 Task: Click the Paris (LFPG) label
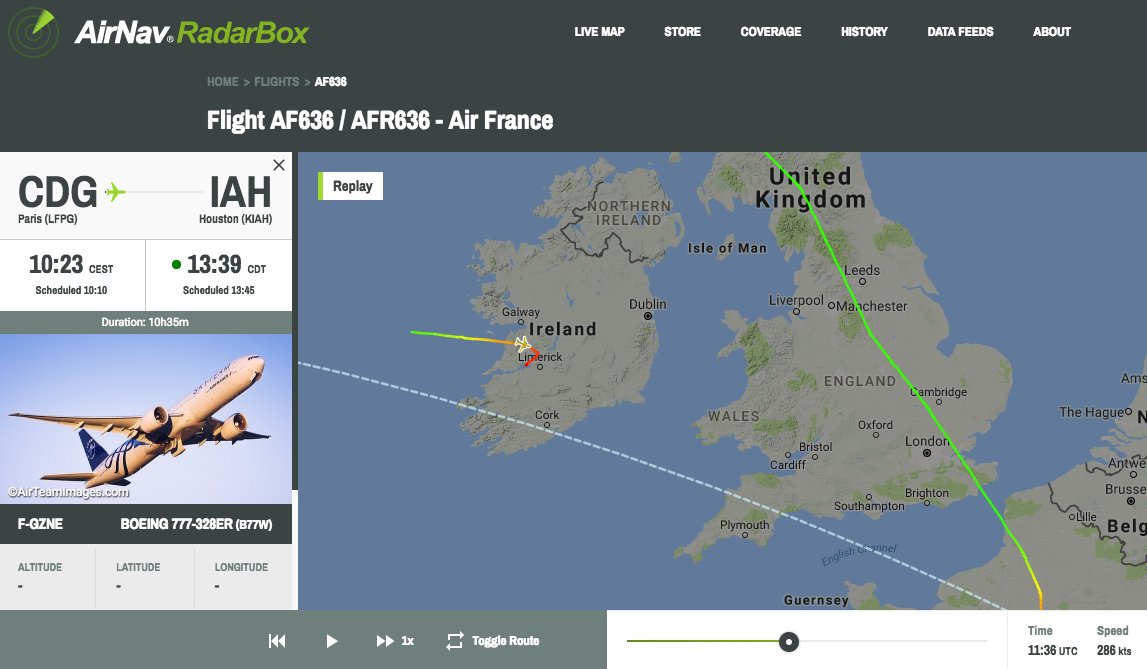pyautogui.click(x=48, y=219)
